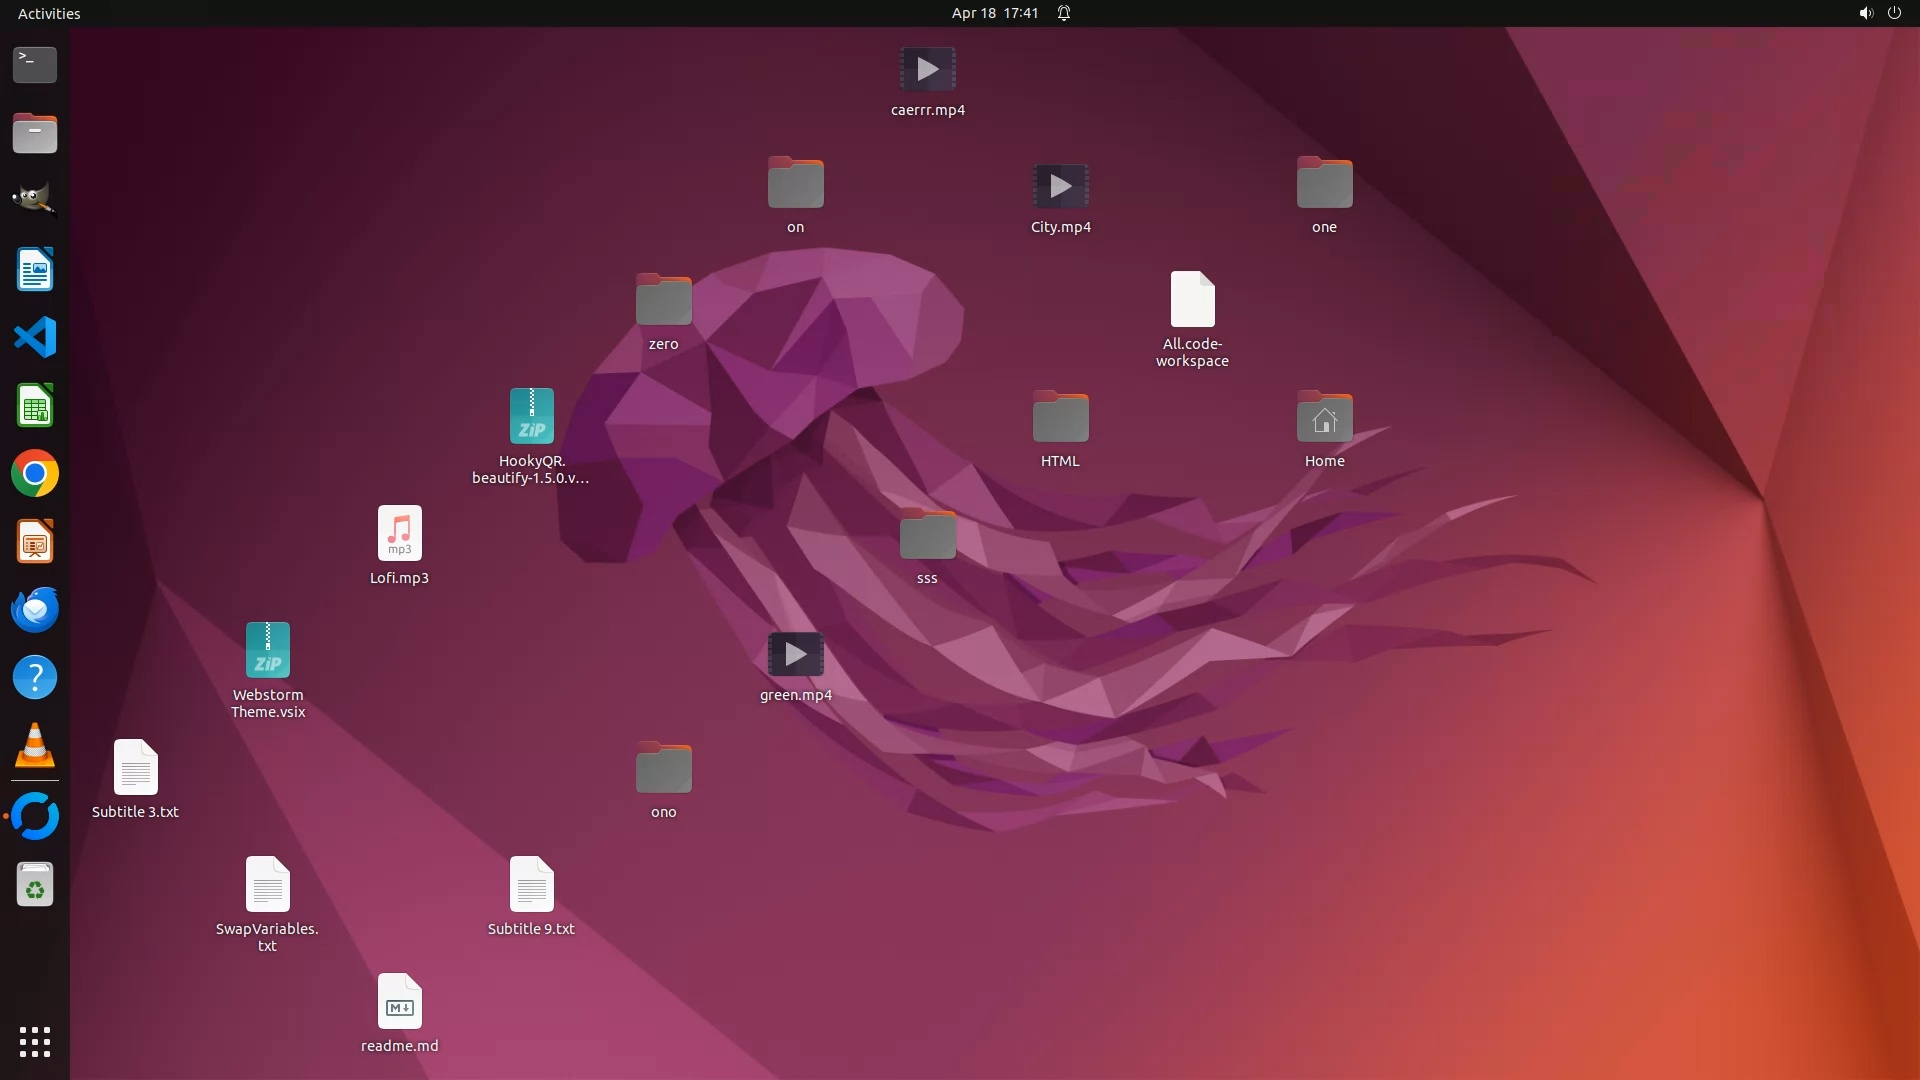This screenshot has width=1920, height=1080.
Task: Open the Terminal from the dock
Action: click(x=35, y=65)
